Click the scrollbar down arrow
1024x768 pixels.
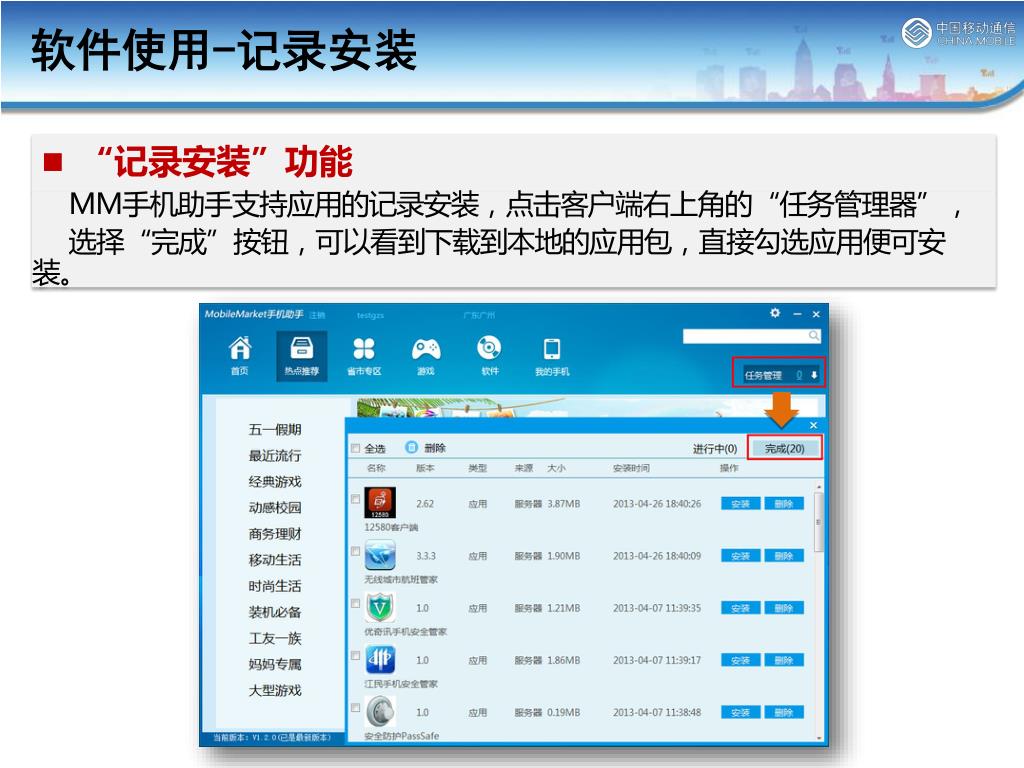pos(818,739)
